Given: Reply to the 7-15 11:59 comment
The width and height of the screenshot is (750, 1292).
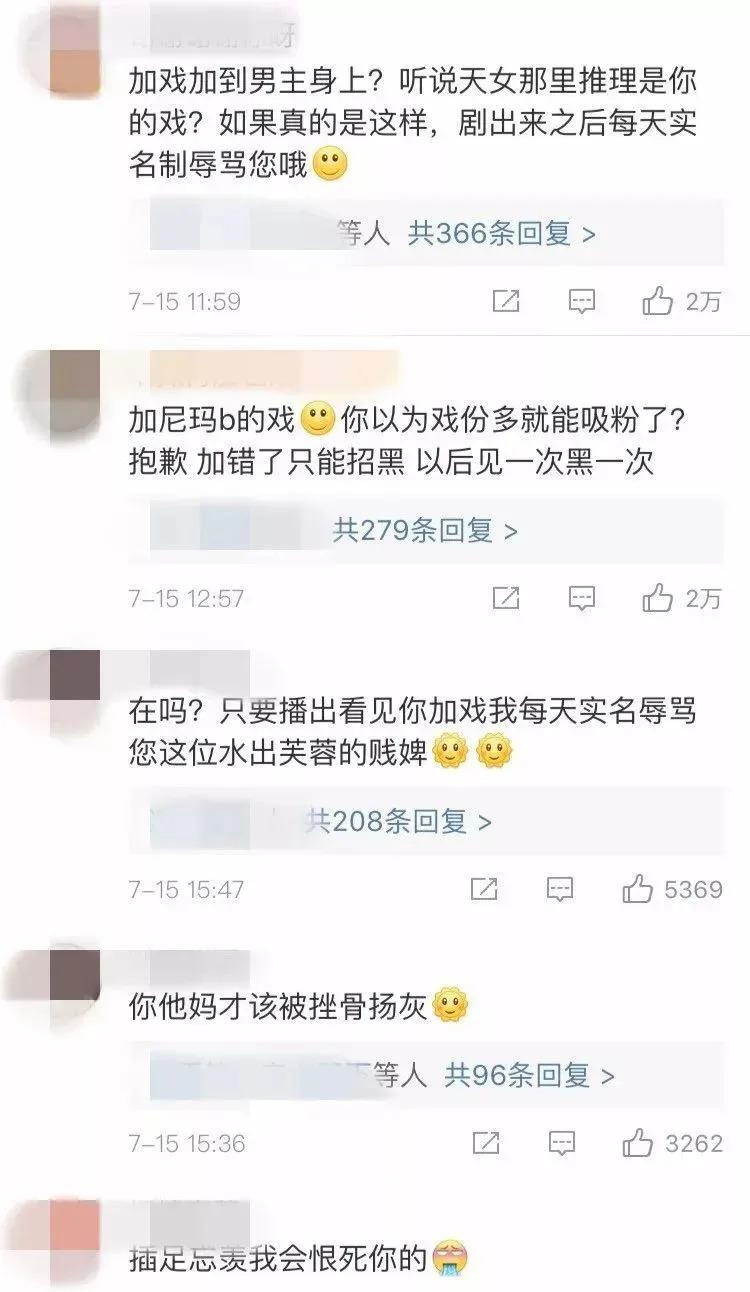Looking at the screenshot, I should pyautogui.click(x=582, y=300).
